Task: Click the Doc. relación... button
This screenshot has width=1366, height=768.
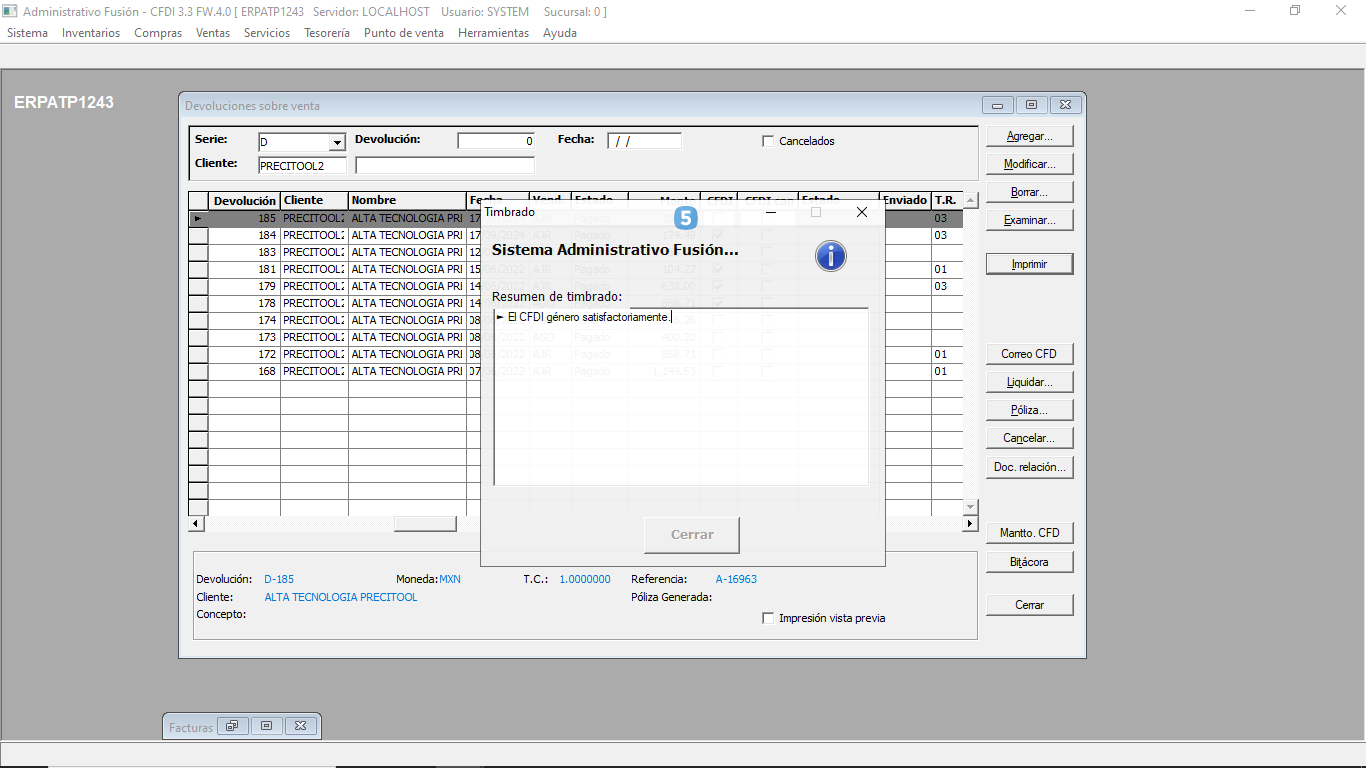Action: [x=1029, y=467]
